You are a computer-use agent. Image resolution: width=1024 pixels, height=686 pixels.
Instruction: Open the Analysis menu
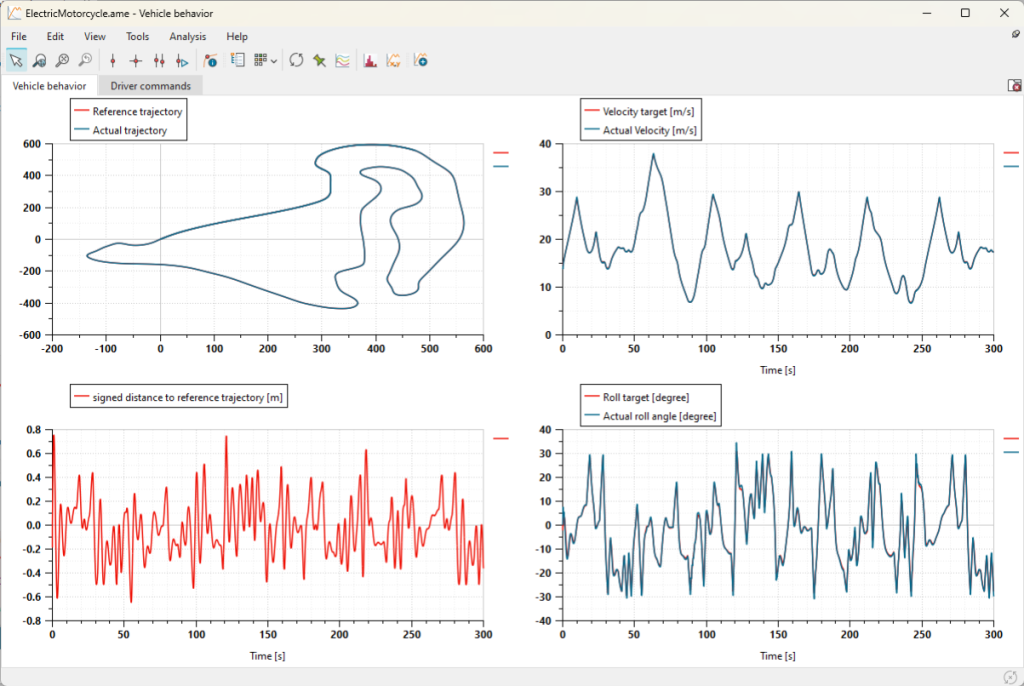187,37
